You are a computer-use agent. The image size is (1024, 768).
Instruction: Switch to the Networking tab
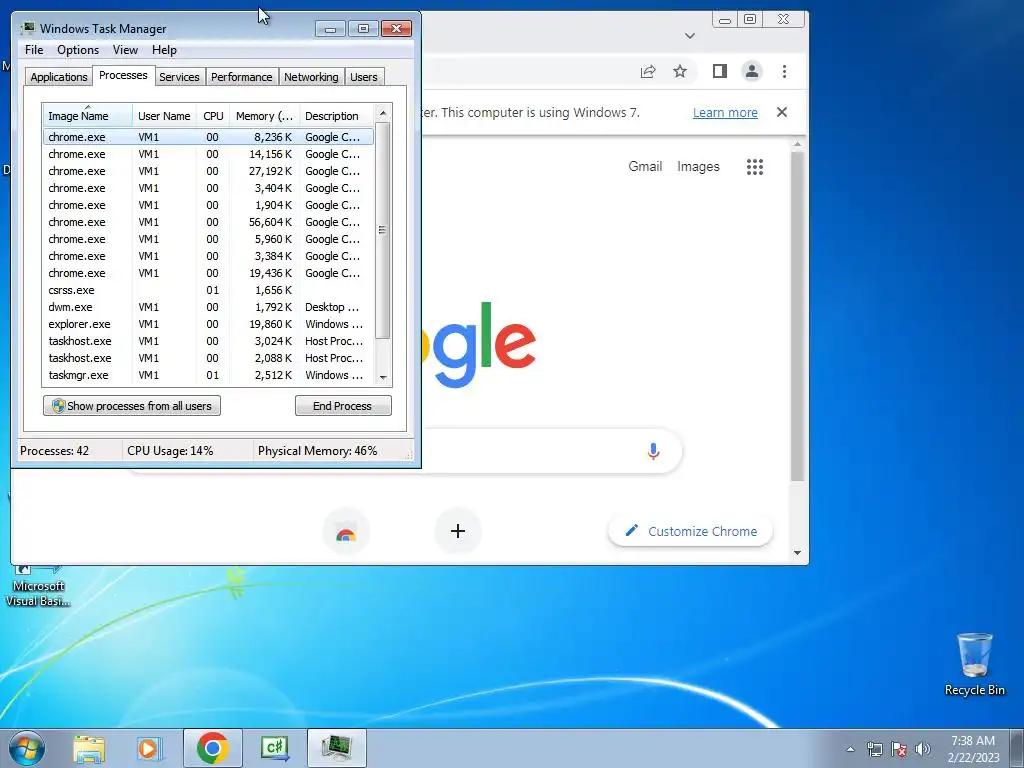point(311,76)
